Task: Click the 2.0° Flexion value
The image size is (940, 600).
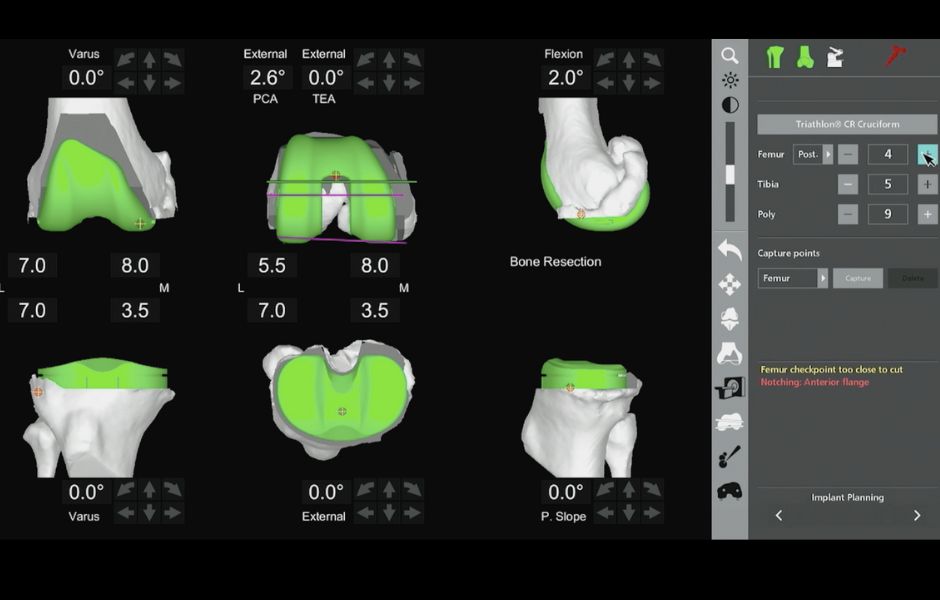Action: coord(565,77)
